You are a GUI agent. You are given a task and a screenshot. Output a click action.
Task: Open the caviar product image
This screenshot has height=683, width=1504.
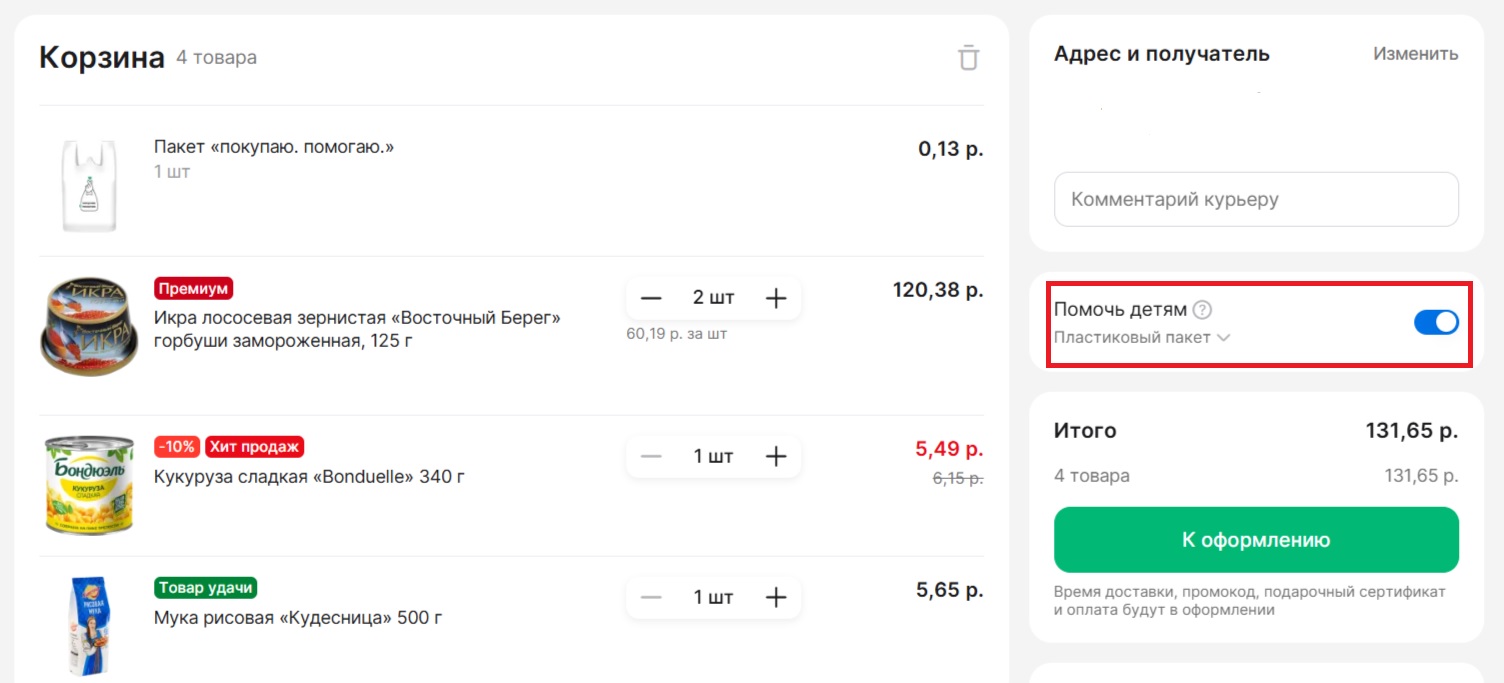(89, 326)
